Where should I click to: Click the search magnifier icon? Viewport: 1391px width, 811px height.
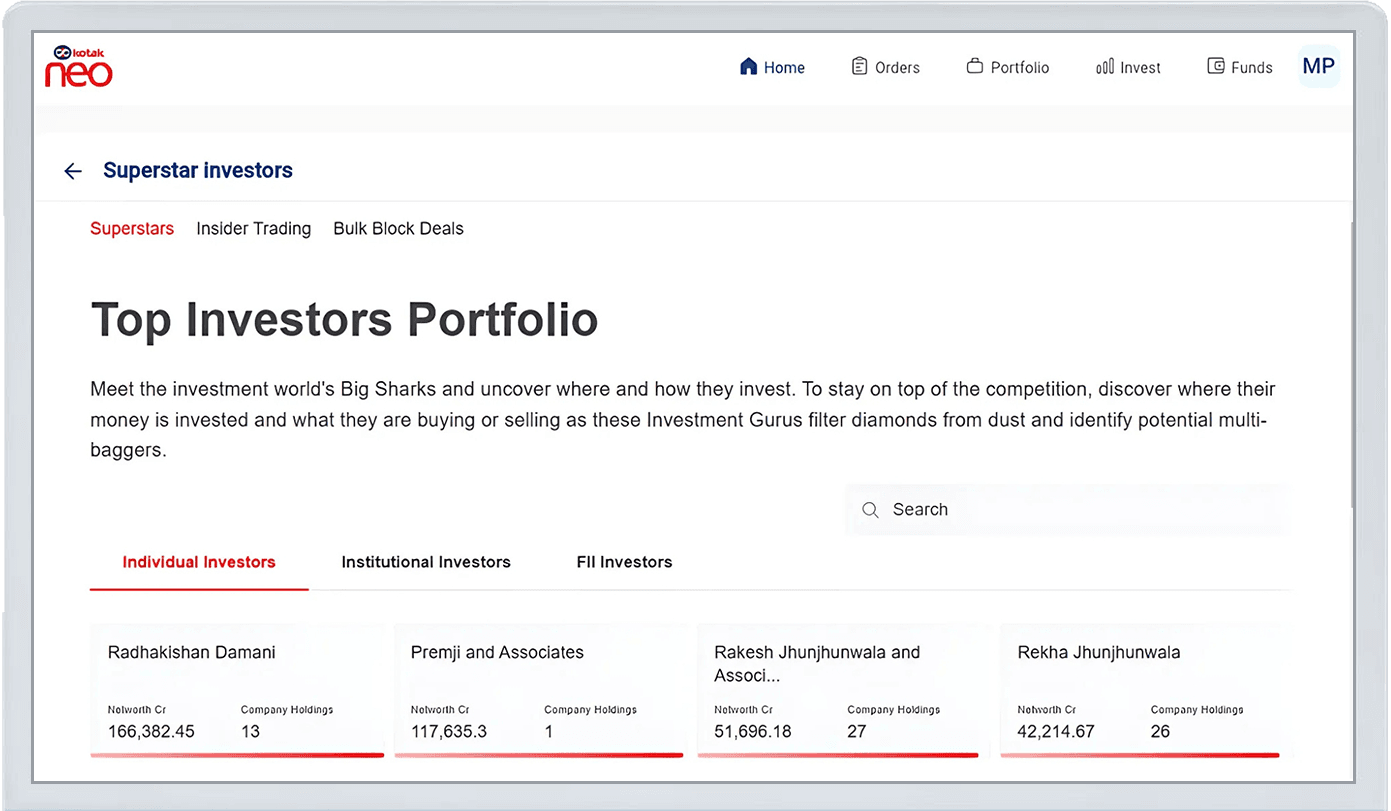tap(871, 510)
